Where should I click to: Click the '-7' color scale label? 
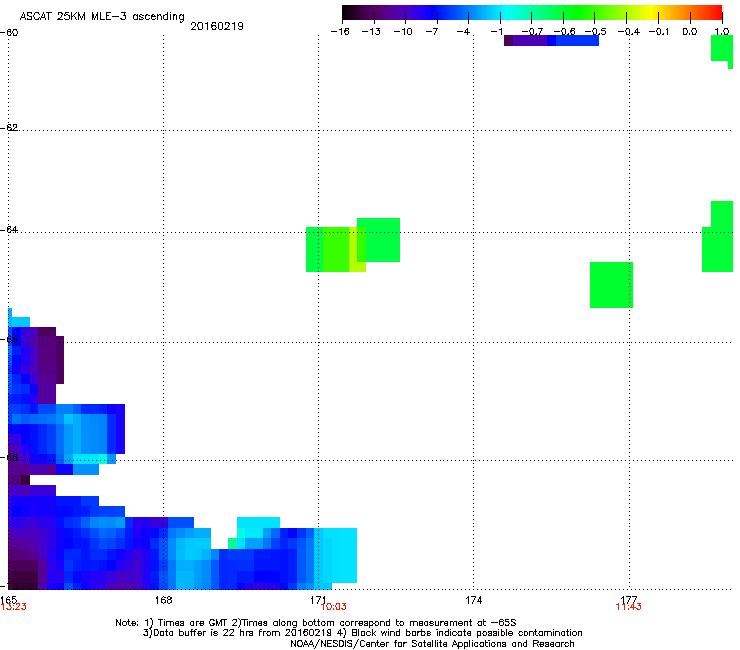(432, 32)
